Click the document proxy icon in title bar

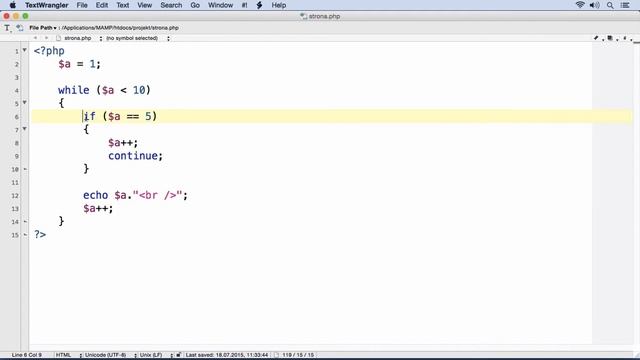[303, 16]
